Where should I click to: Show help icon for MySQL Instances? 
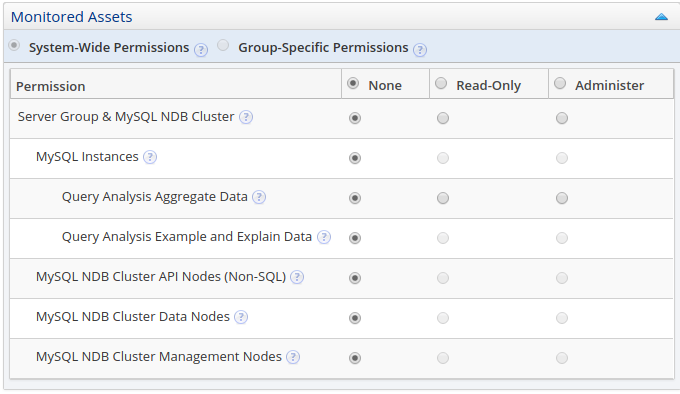pyautogui.click(x=150, y=157)
